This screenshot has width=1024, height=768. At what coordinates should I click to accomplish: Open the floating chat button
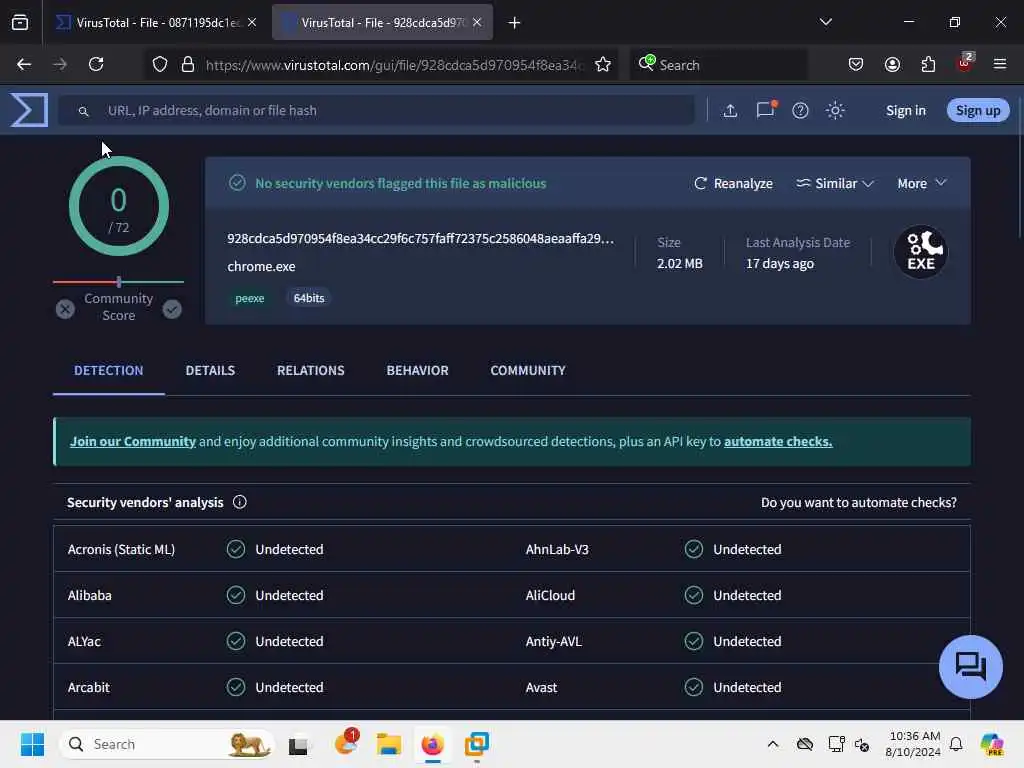coord(970,667)
